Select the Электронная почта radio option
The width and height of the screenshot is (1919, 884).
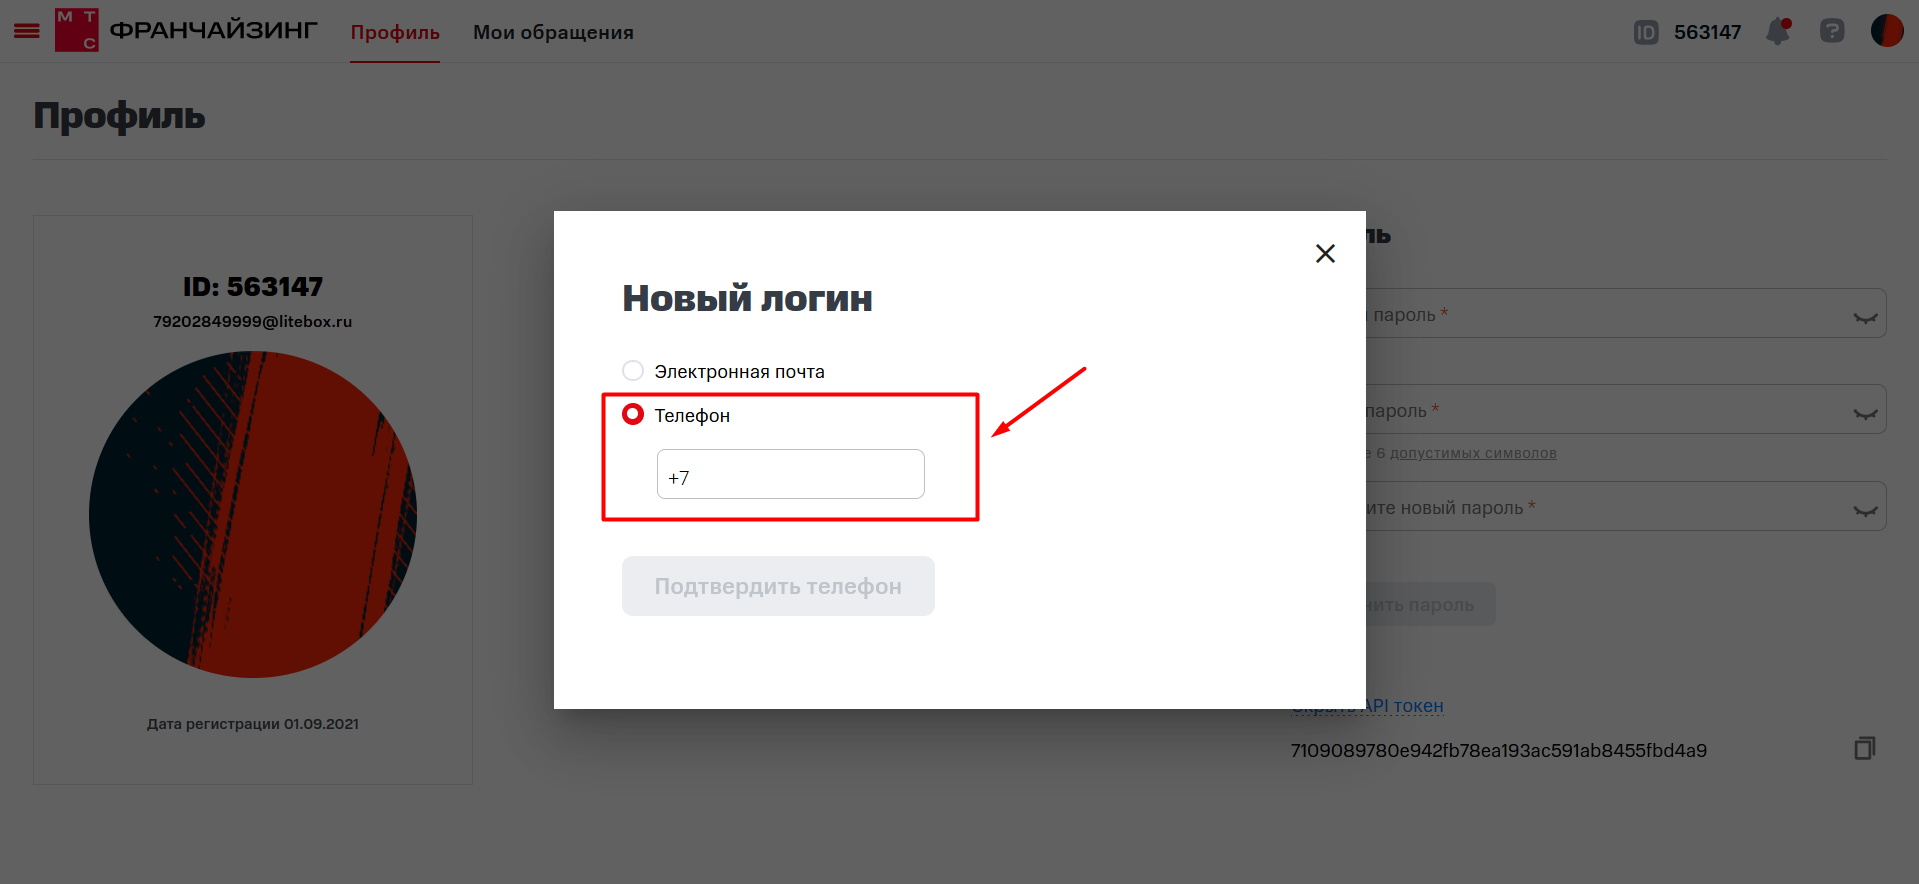[633, 371]
